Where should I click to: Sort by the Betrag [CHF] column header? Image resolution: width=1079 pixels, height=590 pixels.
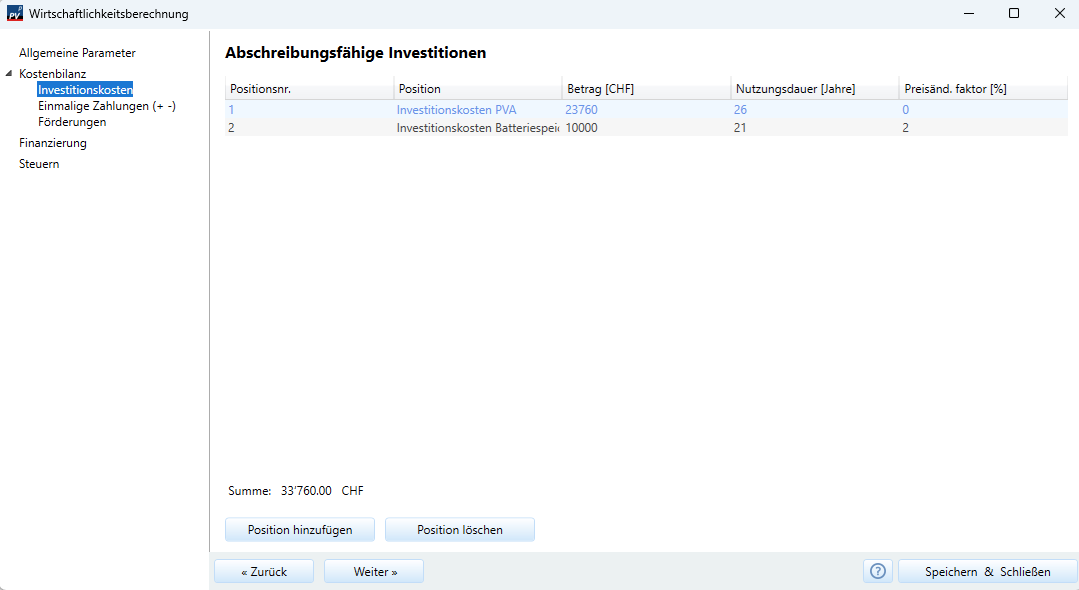[x=646, y=89]
